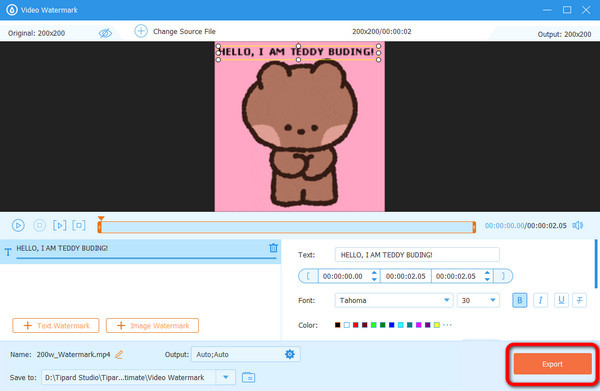Add a new Image Watermark
Viewport: 600px width, 391px height.
pos(152,326)
